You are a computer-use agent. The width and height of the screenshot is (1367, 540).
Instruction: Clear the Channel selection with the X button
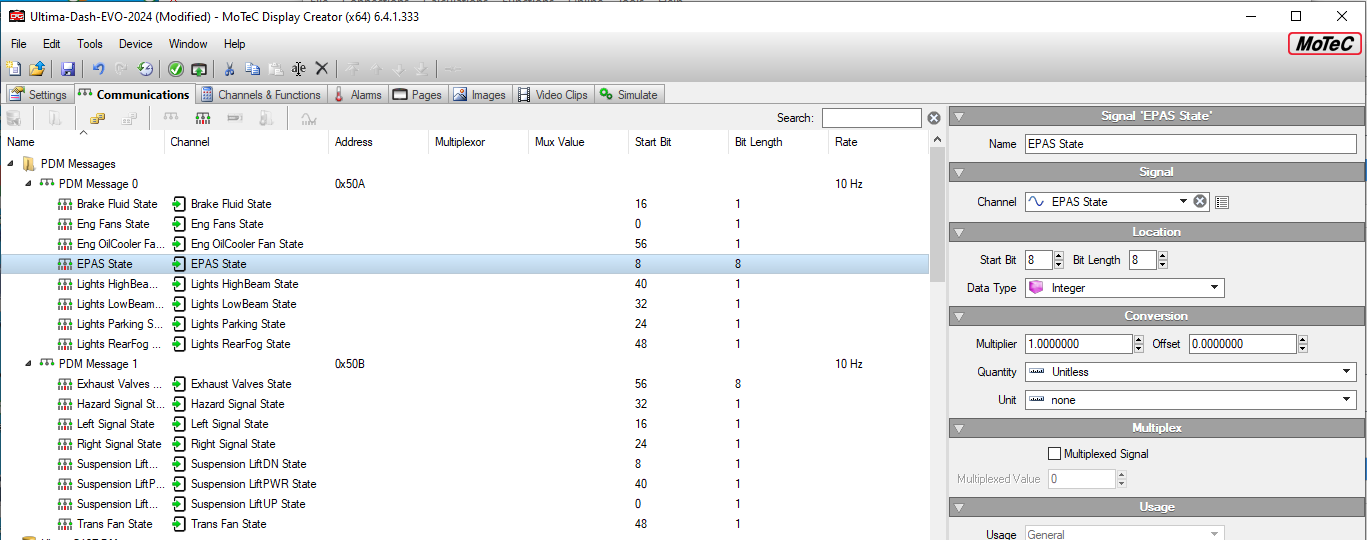pyautogui.click(x=1200, y=201)
